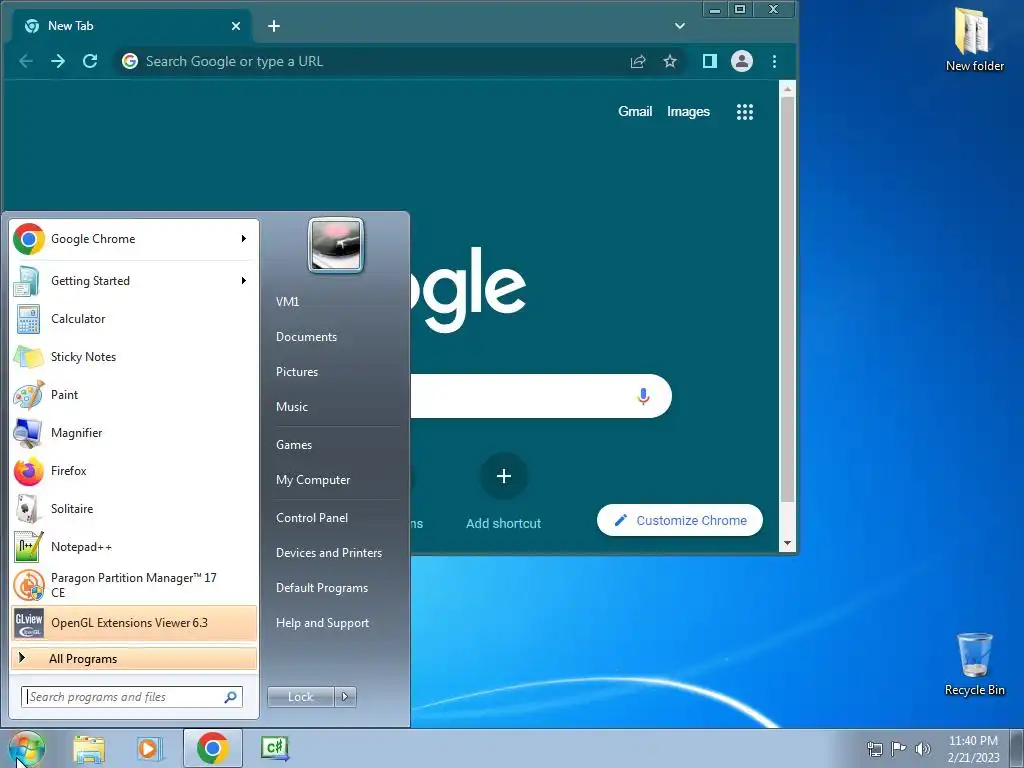
Task: Open shutdown options arrow next to Lock
Action: click(345, 697)
